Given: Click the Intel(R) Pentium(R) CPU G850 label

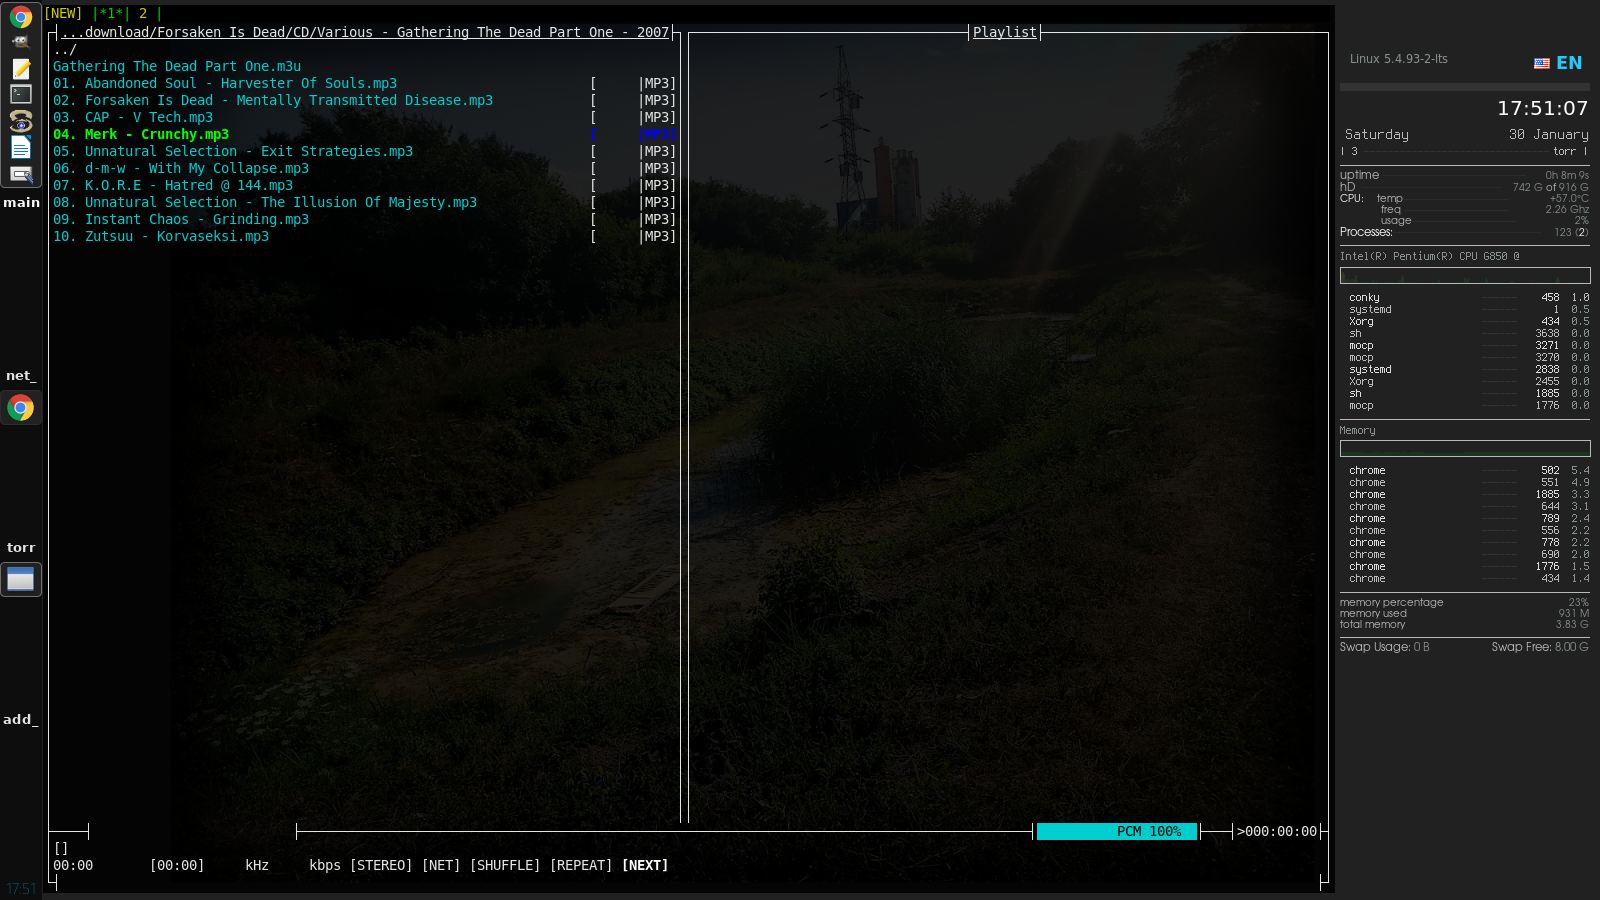Looking at the screenshot, I should [1429, 257].
